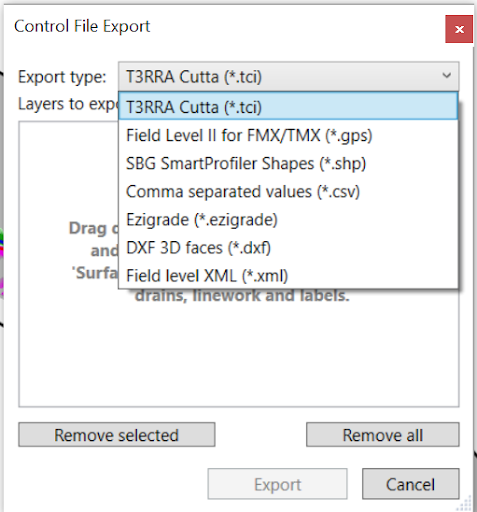Click the Export type label

click(x=62, y=77)
